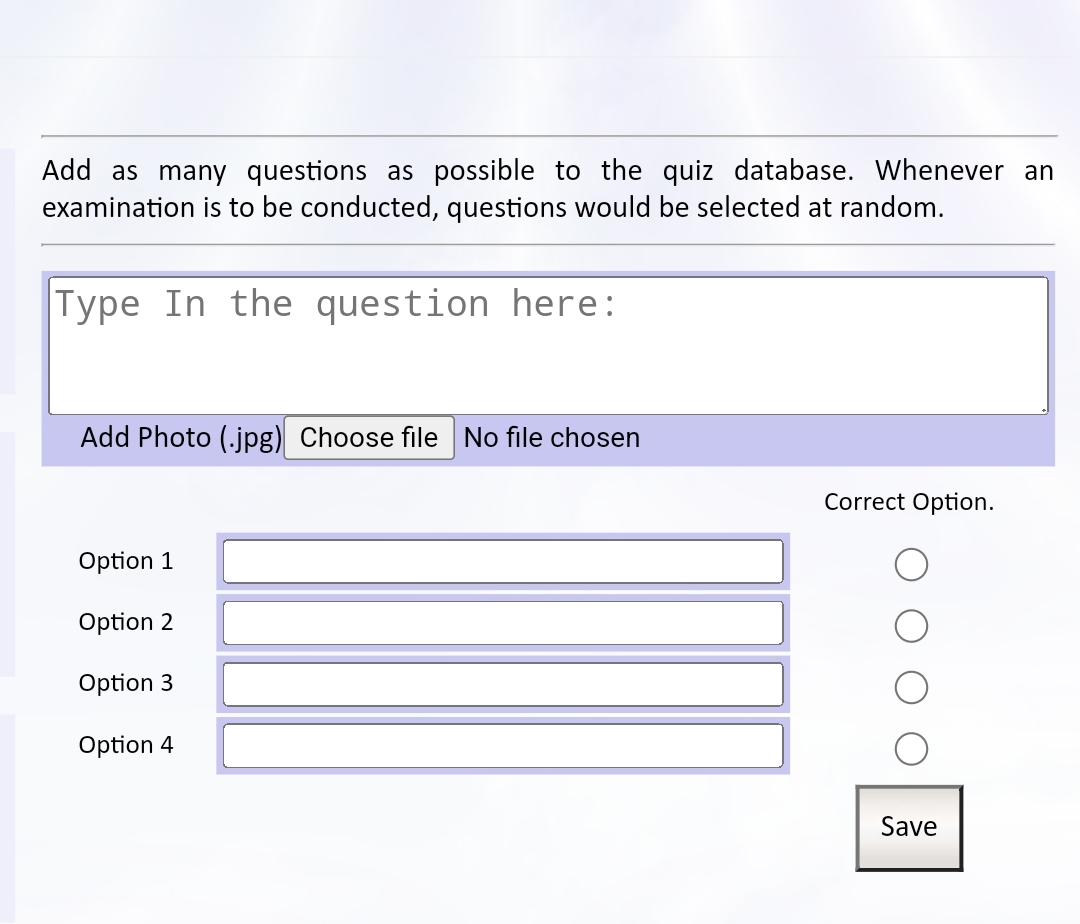Image resolution: width=1080 pixels, height=924 pixels.
Task: Mark Option 3 as the correct option
Action: coord(910,688)
